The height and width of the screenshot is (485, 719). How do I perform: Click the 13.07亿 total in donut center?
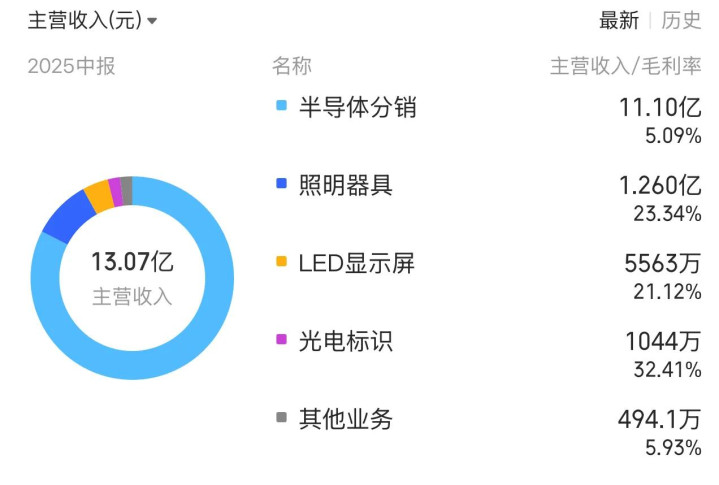pyautogui.click(x=132, y=263)
